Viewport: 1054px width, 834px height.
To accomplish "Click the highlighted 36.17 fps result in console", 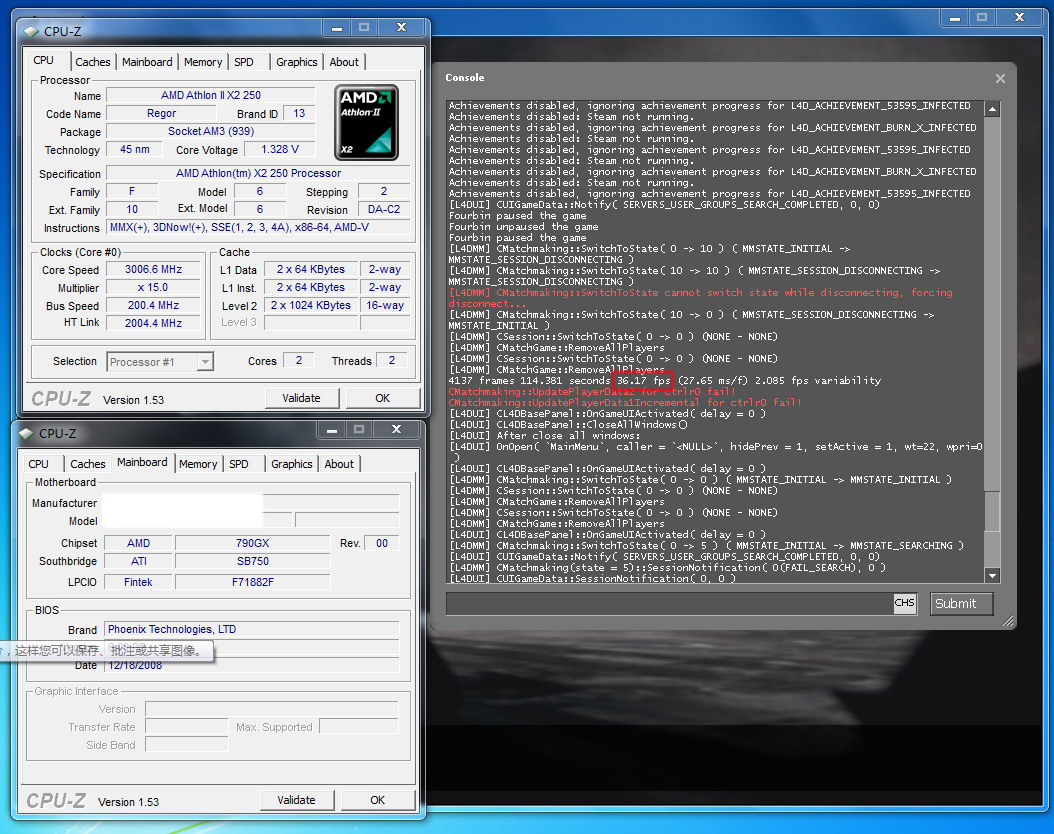I will coord(643,381).
